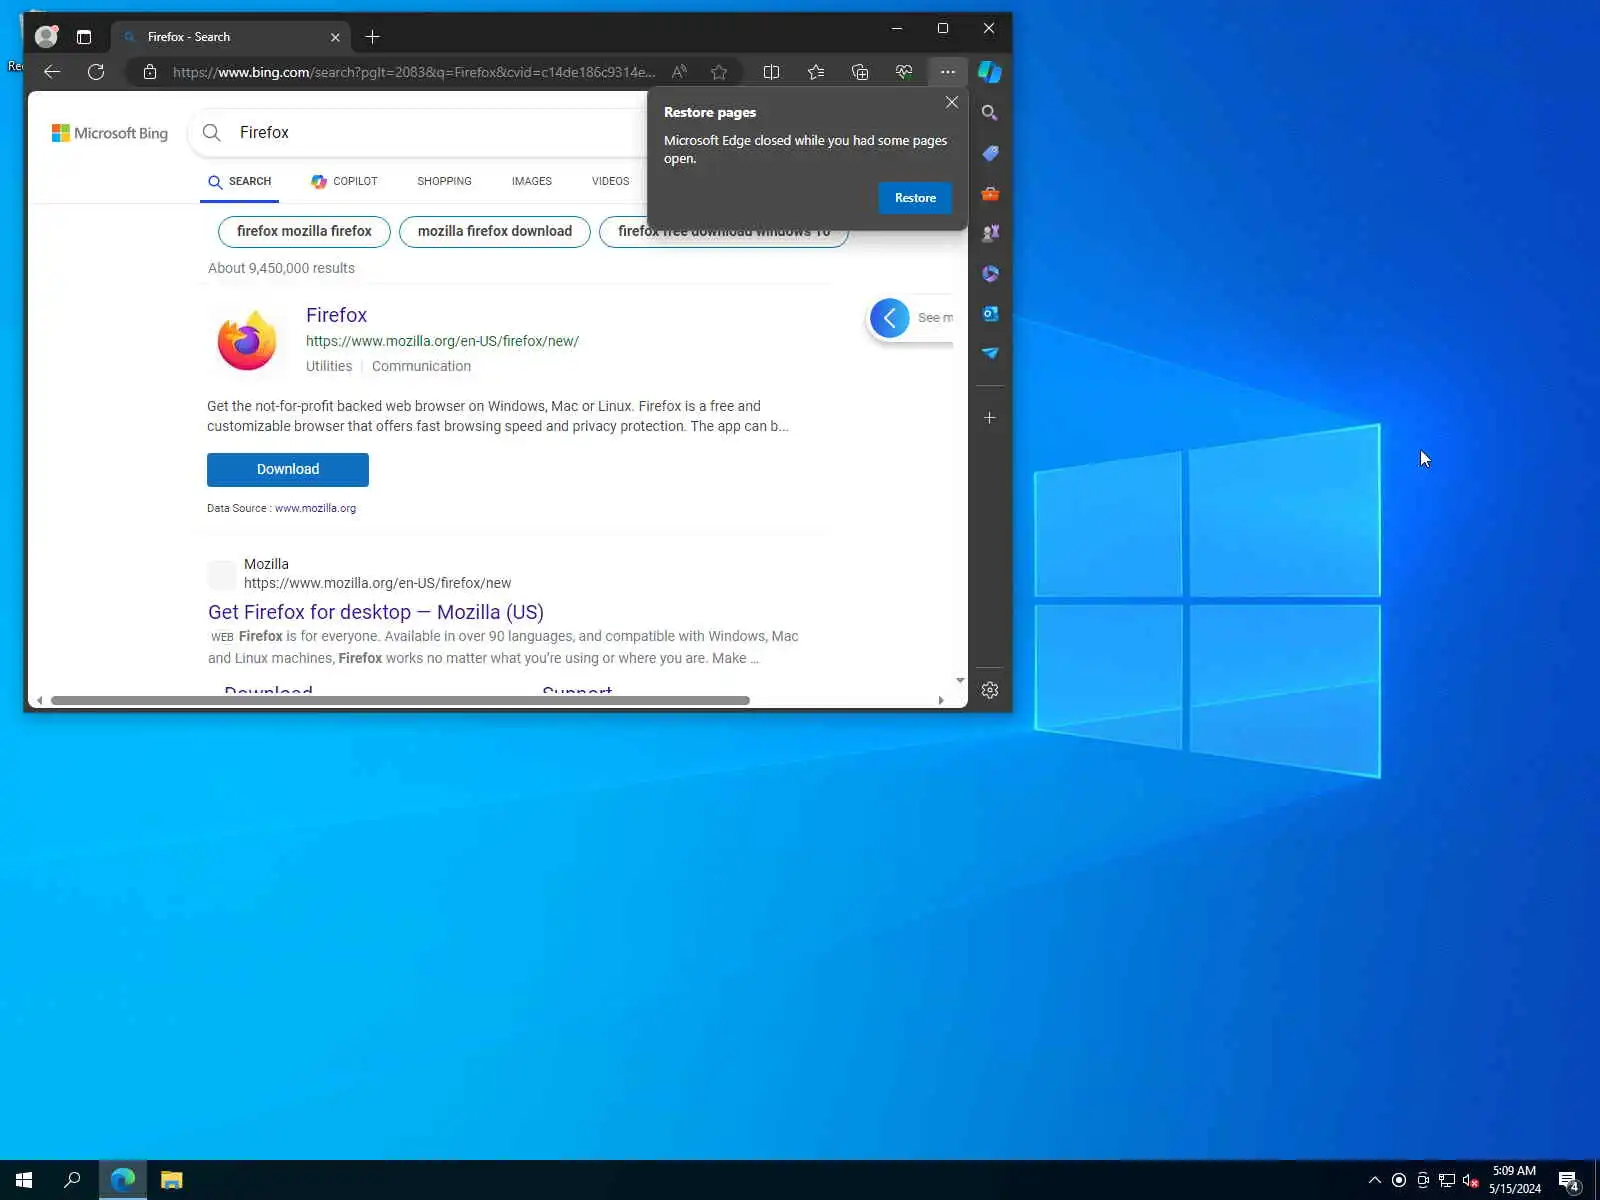Click the blue Download button
1600x1200 pixels.
(288, 470)
